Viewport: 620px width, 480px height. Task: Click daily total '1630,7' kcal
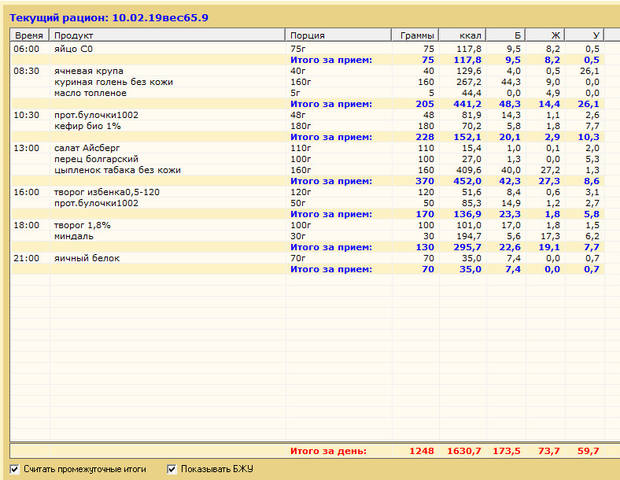(464, 451)
